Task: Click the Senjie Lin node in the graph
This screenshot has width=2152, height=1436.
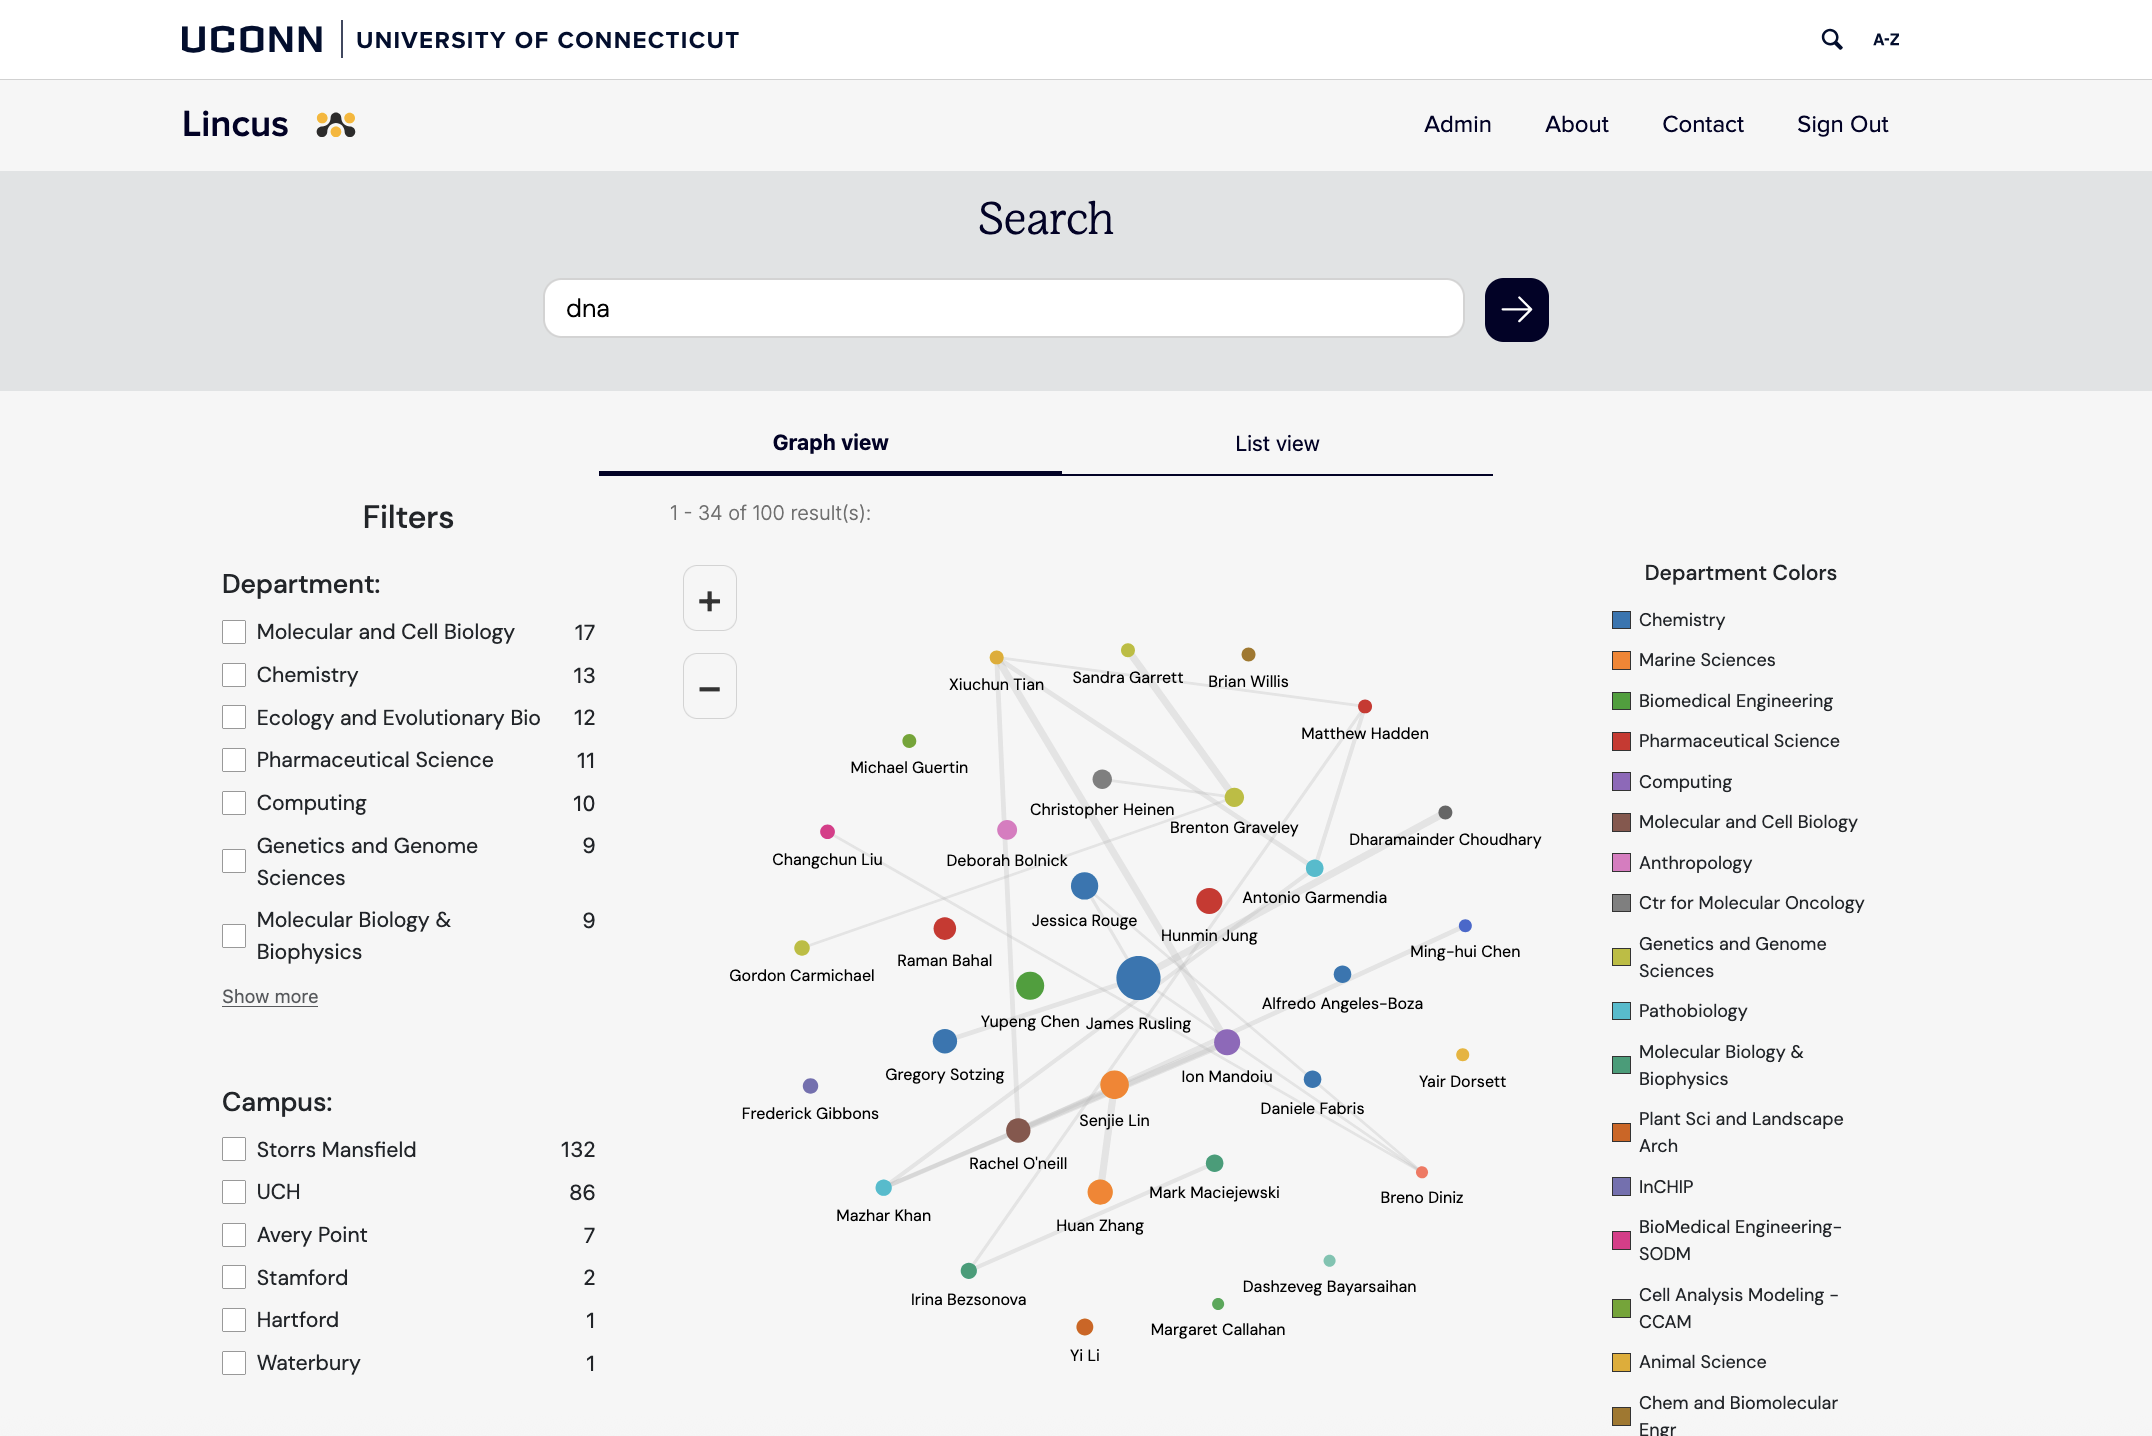Action: point(1115,1083)
